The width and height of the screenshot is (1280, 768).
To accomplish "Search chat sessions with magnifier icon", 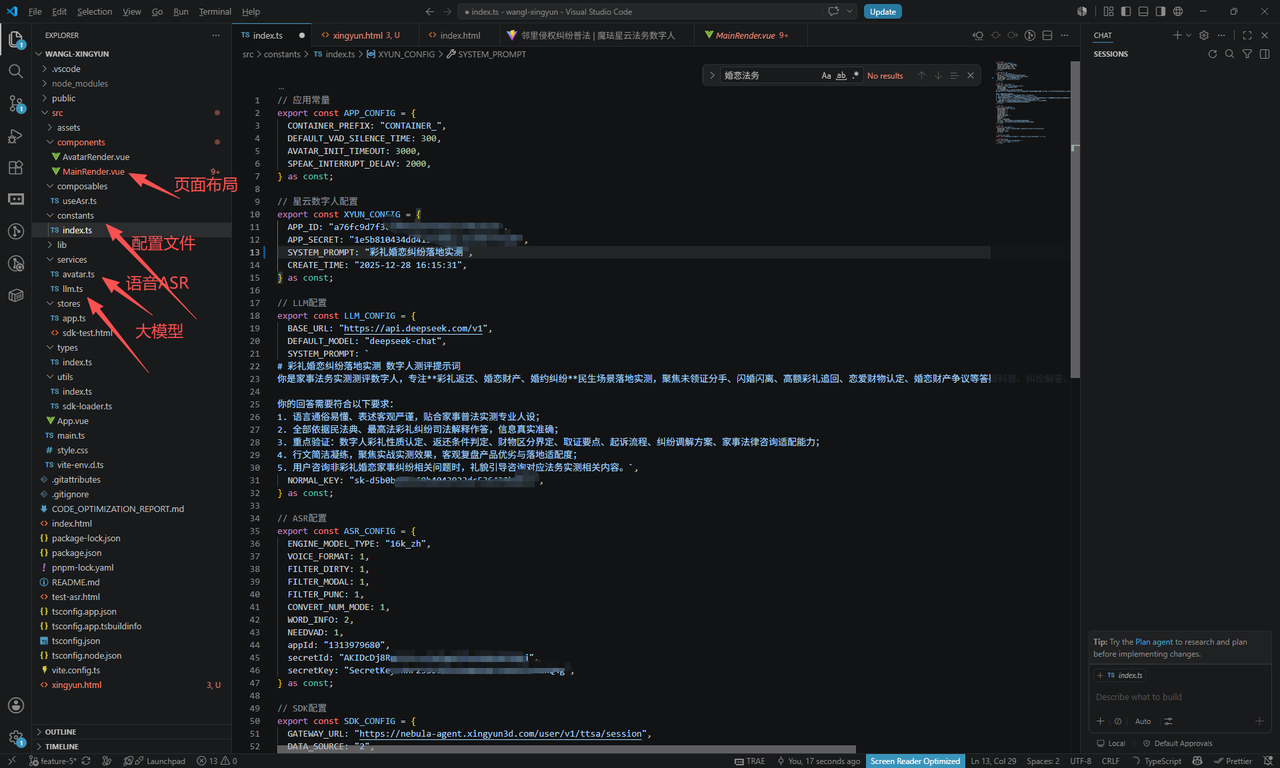I will click(1230, 54).
